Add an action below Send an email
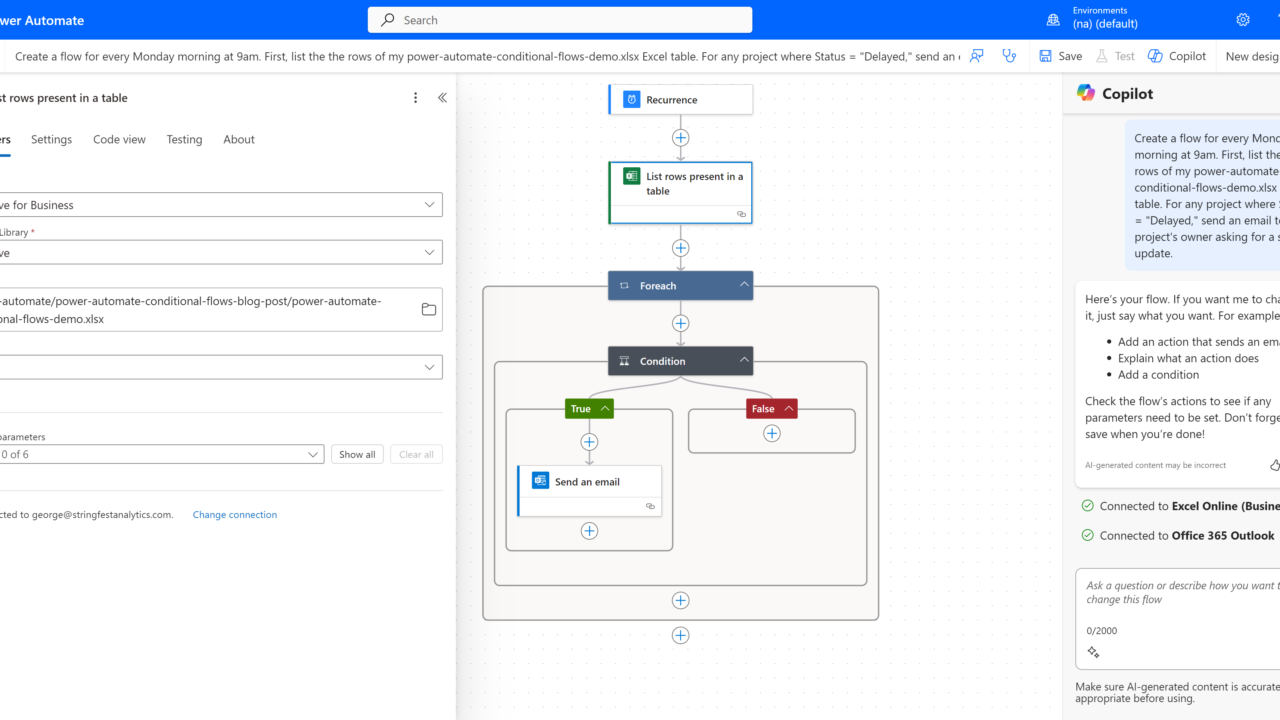 pos(589,531)
